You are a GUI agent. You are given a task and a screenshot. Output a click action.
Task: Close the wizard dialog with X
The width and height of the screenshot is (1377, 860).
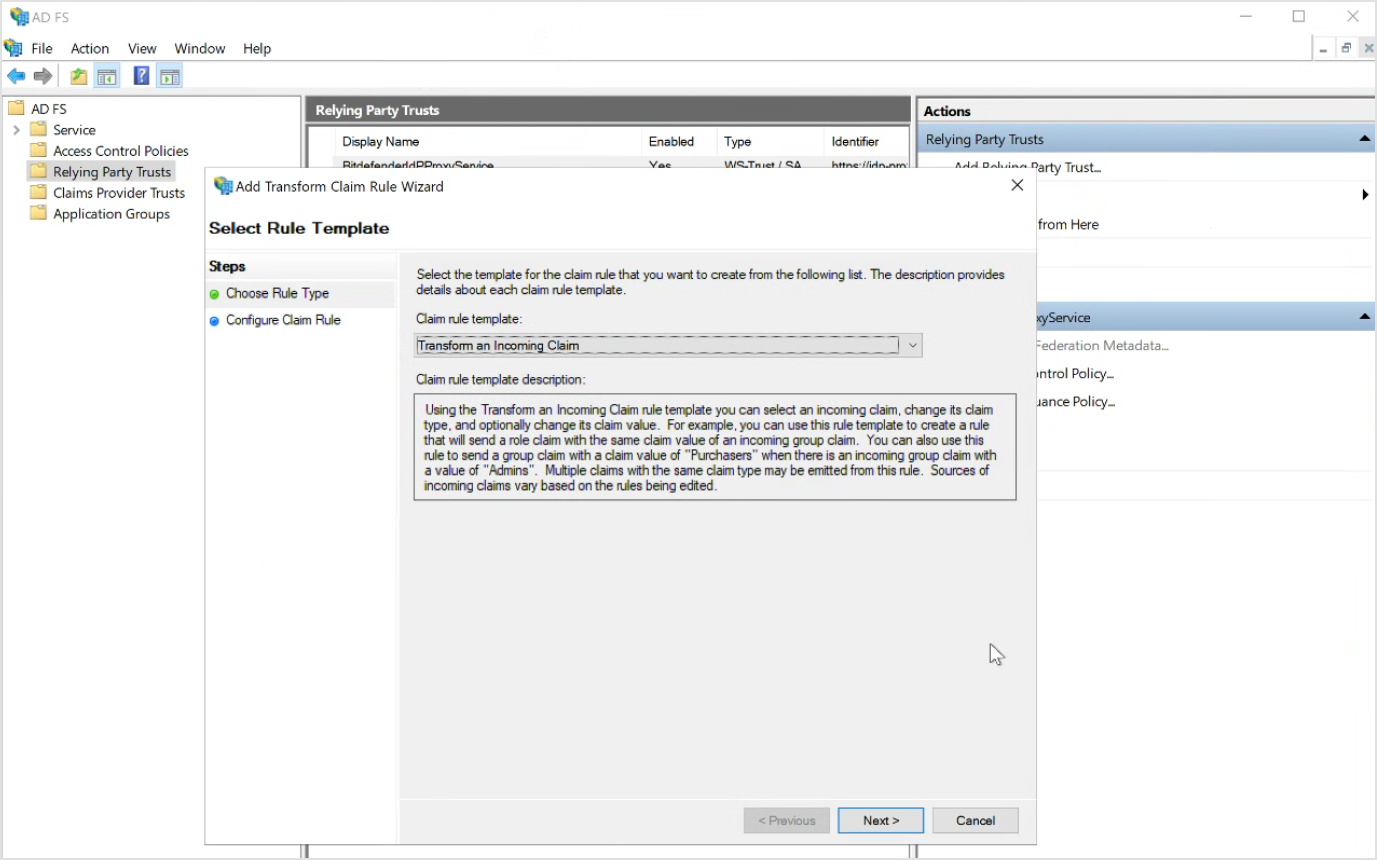coord(1017,185)
